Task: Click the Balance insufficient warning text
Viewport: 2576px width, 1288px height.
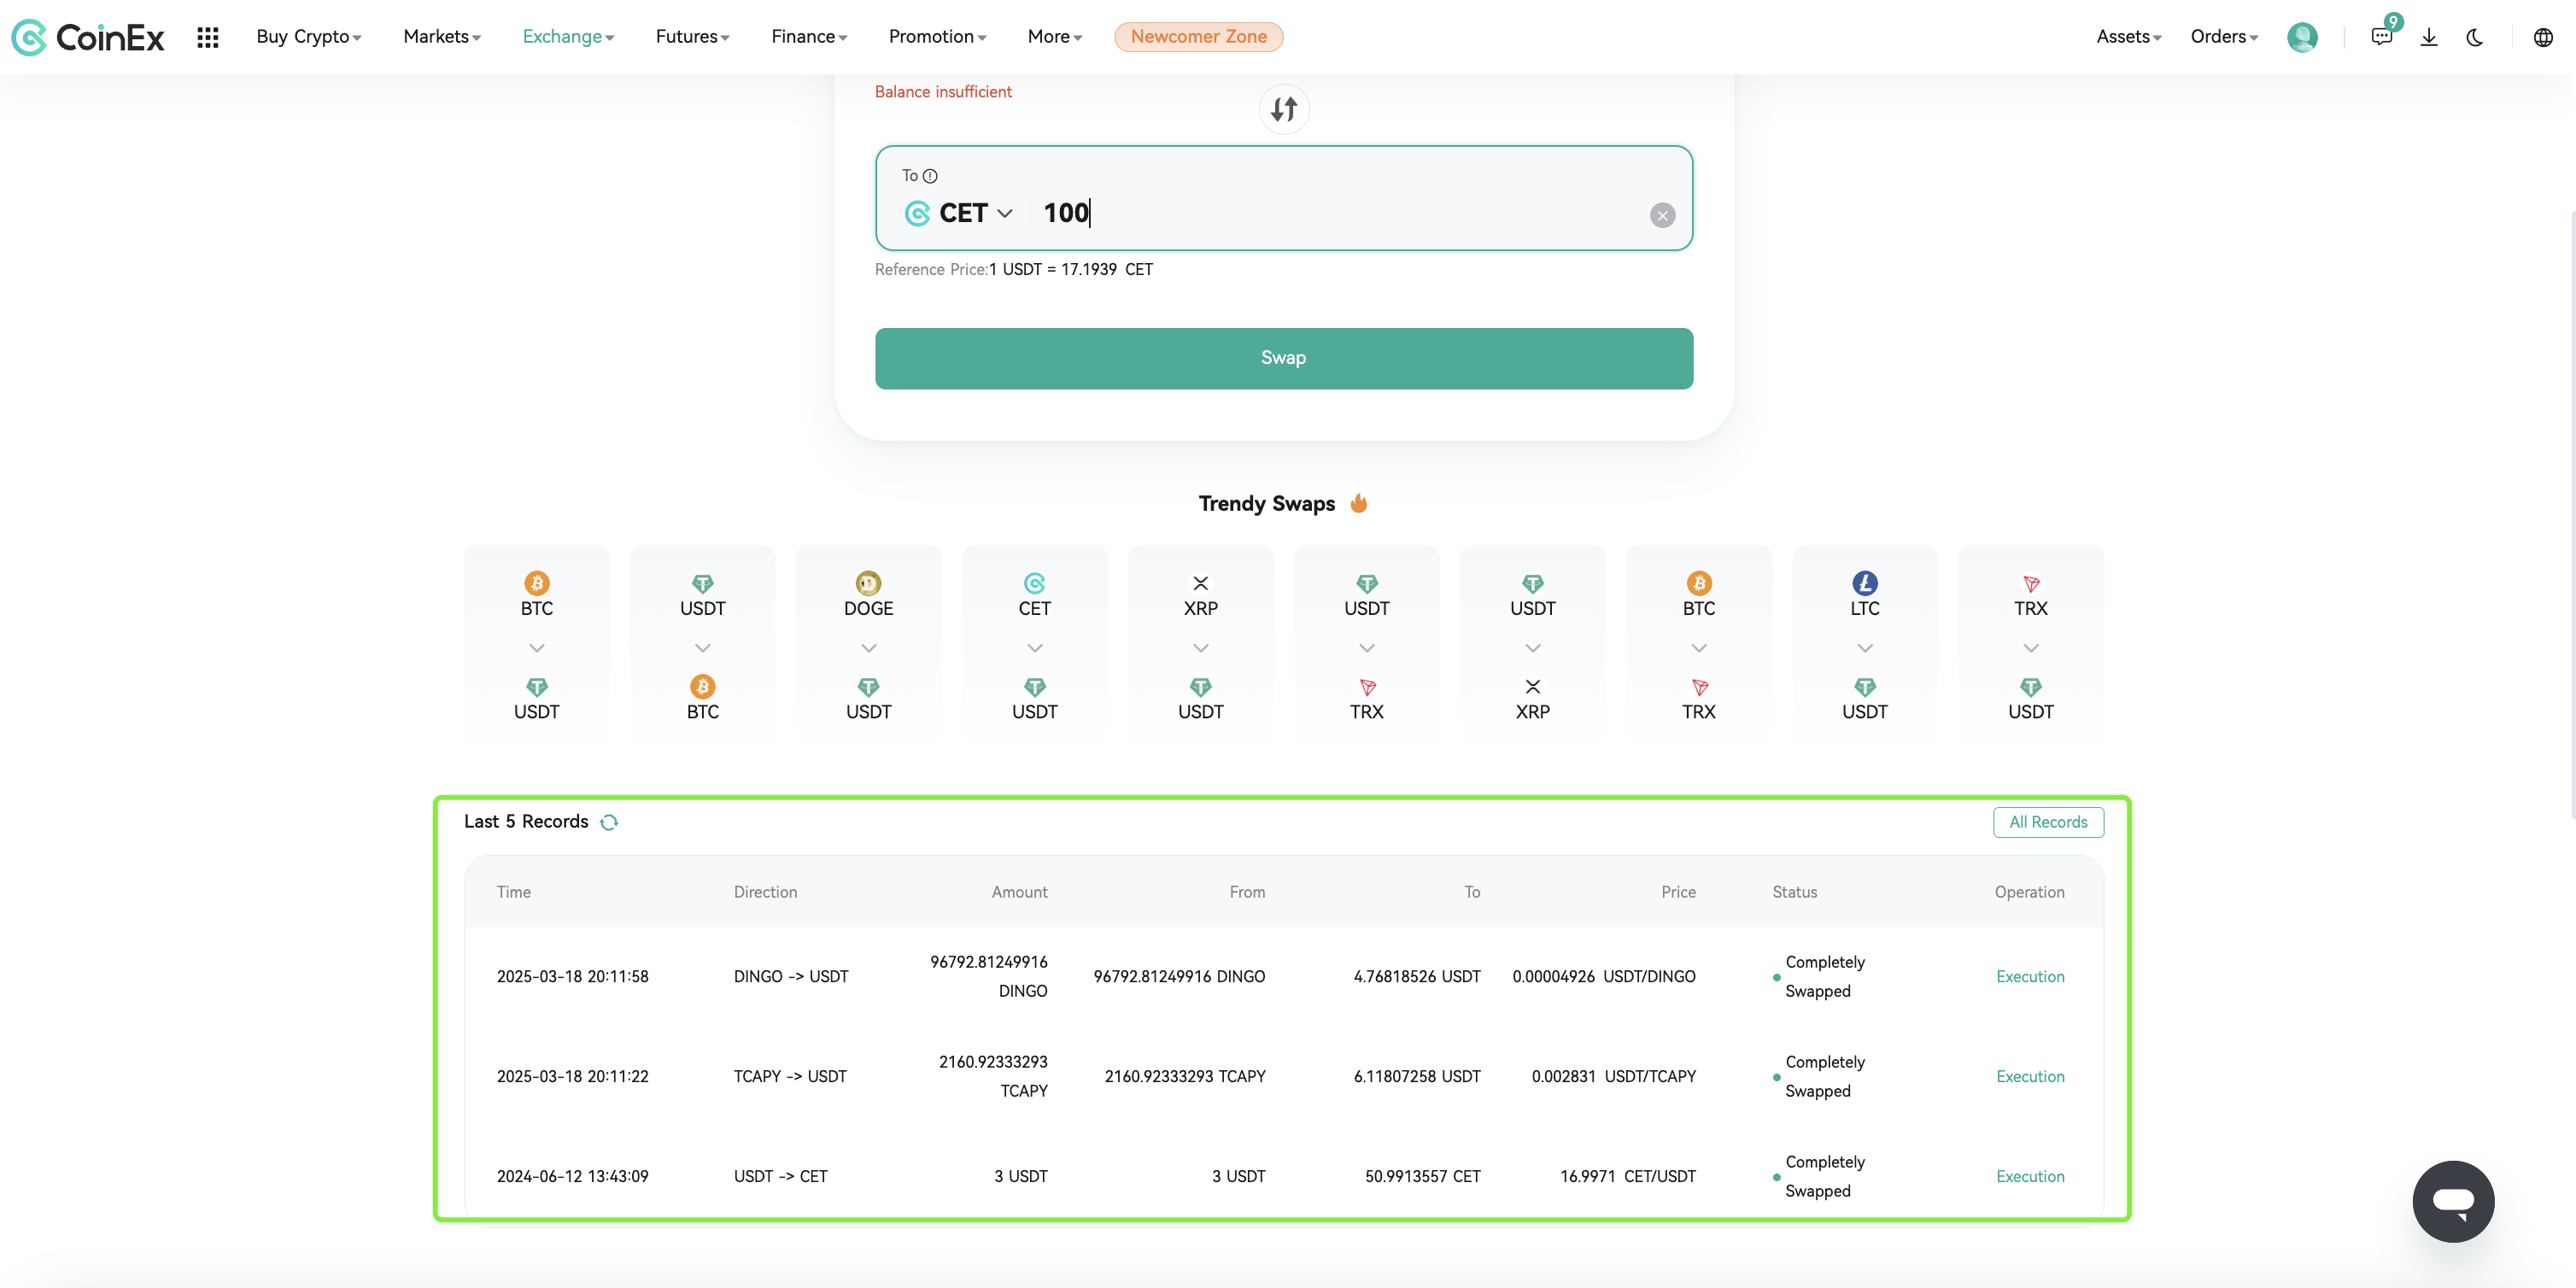Action: point(943,92)
